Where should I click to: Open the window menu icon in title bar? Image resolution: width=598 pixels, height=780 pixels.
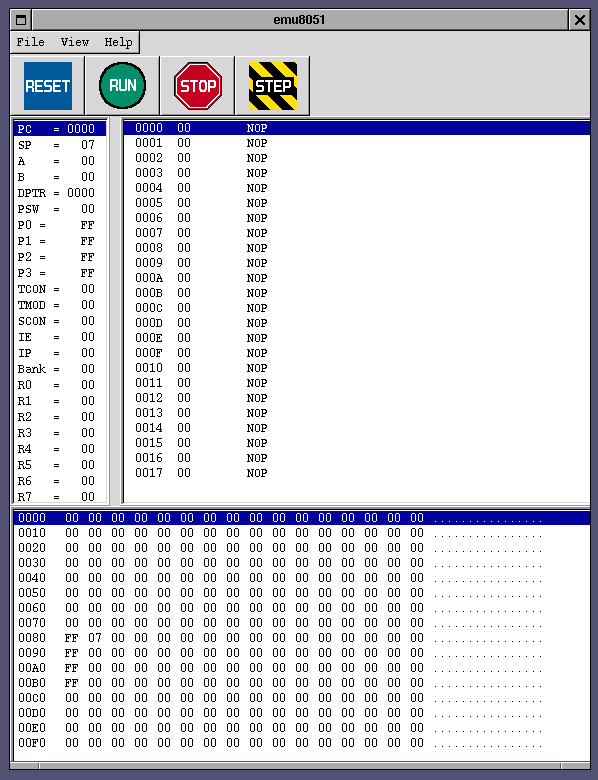click(21, 20)
